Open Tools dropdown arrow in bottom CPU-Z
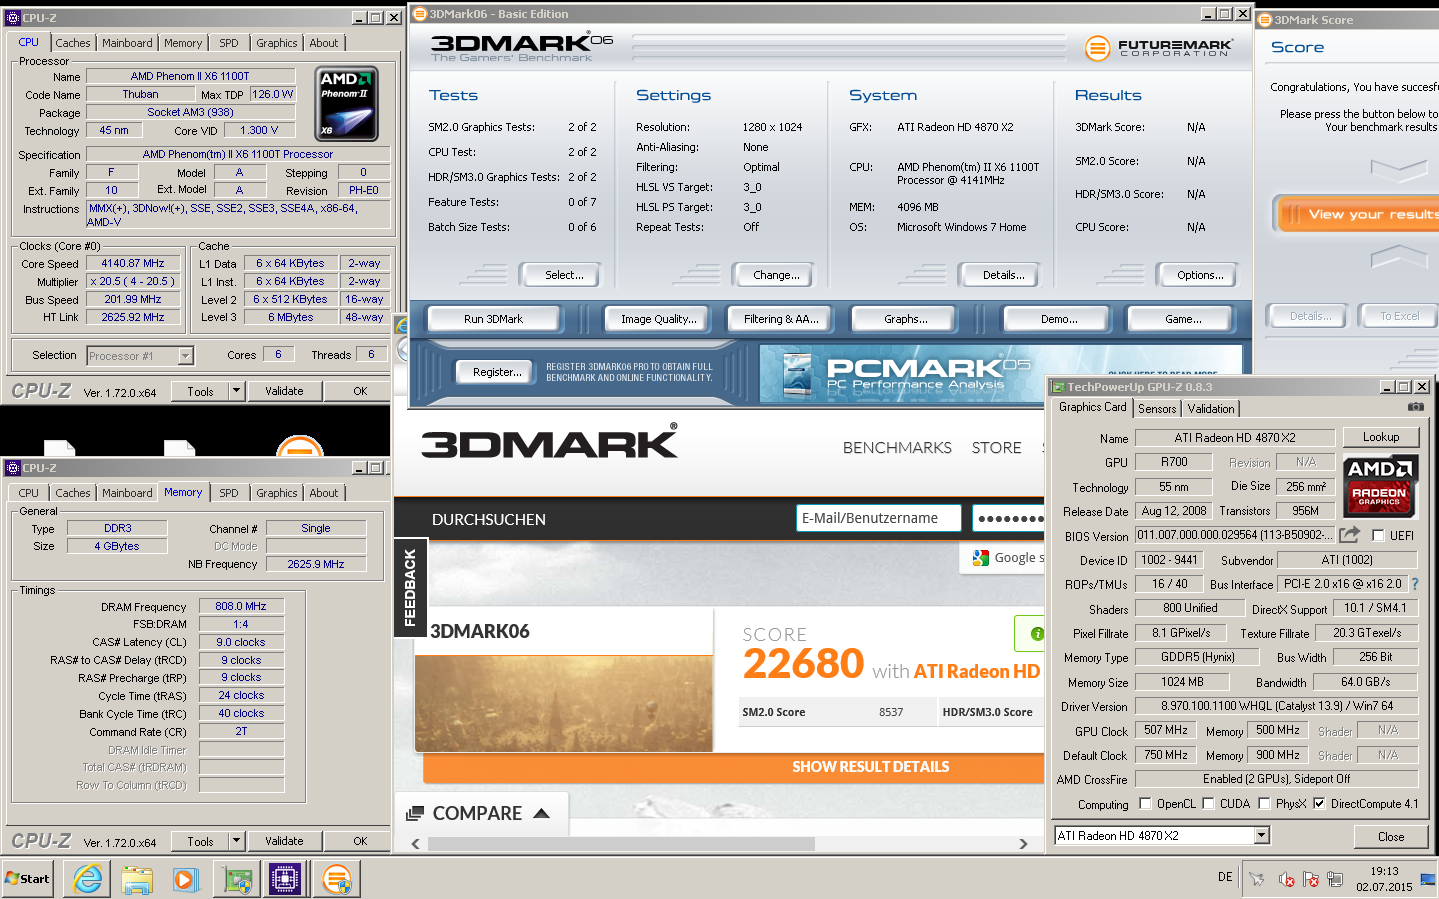Screen dimensions: 1439x899 pyautogui.click(x=237, y=841)
